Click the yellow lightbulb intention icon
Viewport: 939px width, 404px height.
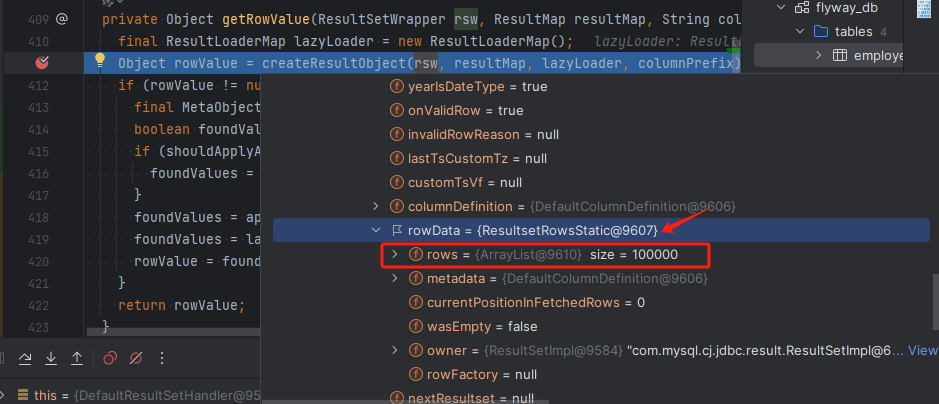click(100, 62)
